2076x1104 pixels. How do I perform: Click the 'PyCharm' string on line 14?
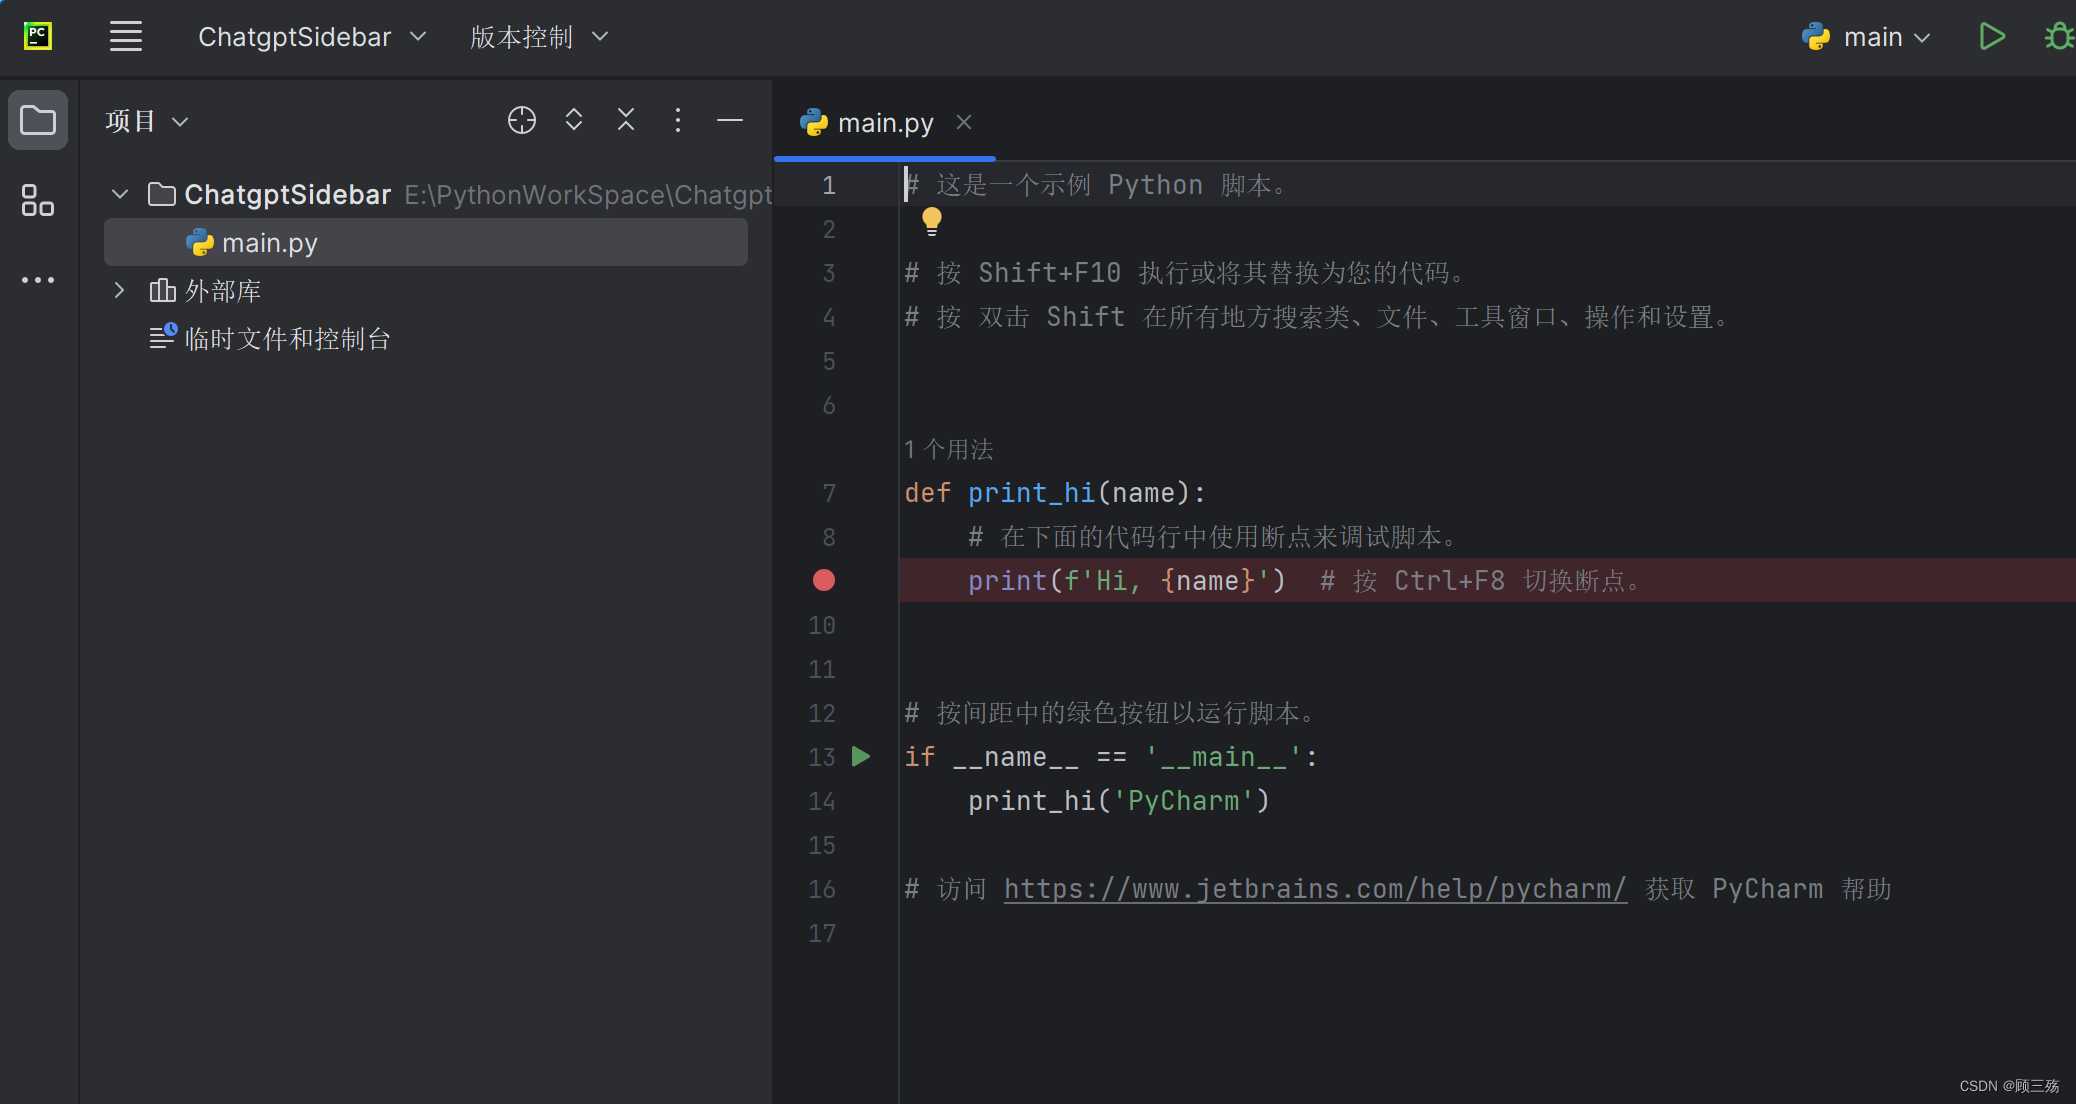coord(1183,800)
